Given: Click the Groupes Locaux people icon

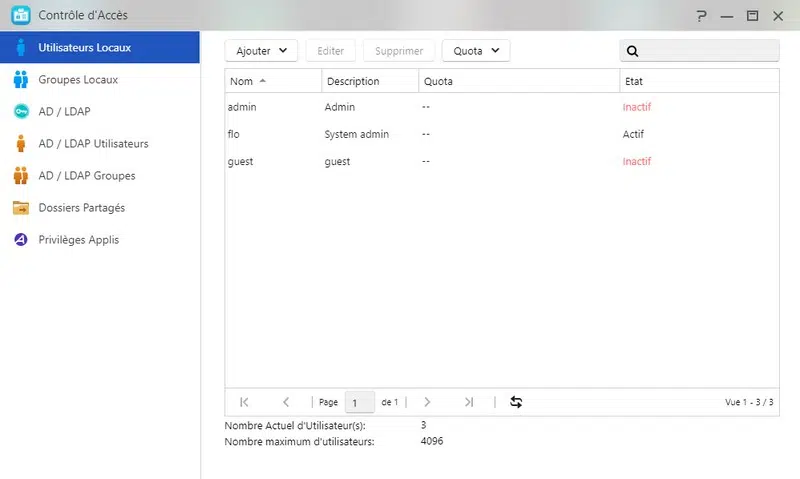Looking at the screenshot, I should click(21, 80).
